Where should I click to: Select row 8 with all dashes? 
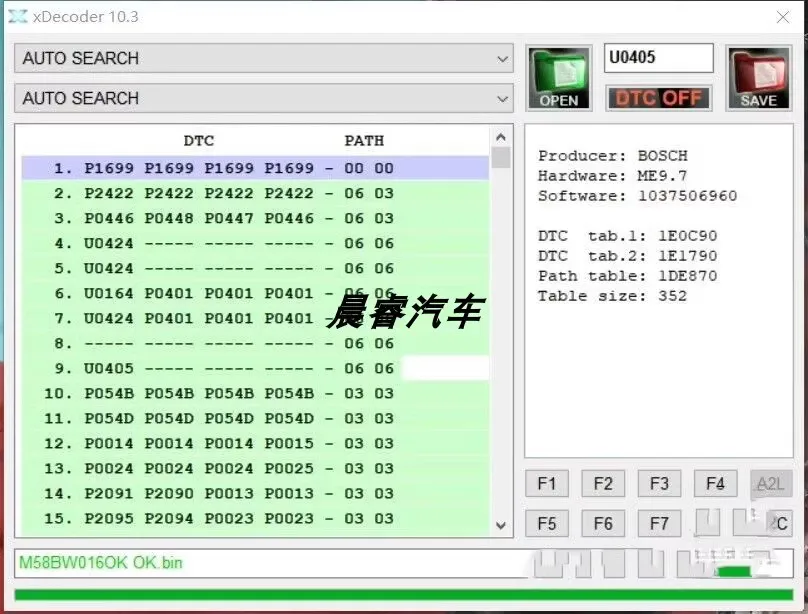(255, 344)
